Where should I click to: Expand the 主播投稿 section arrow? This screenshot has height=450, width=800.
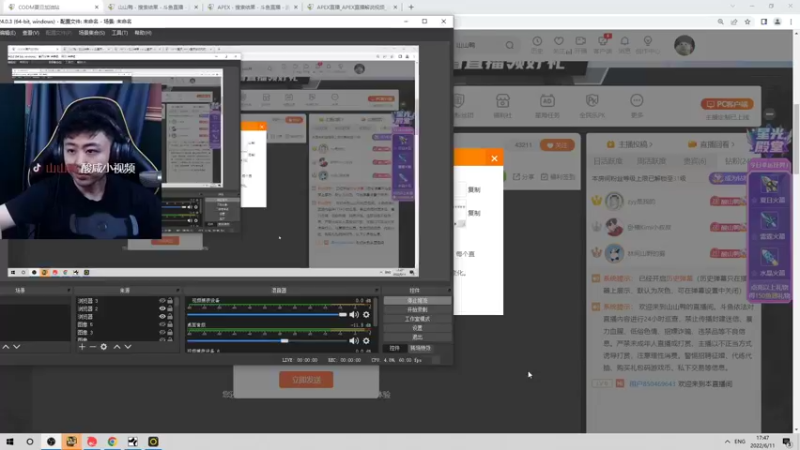tap(651, 144)
